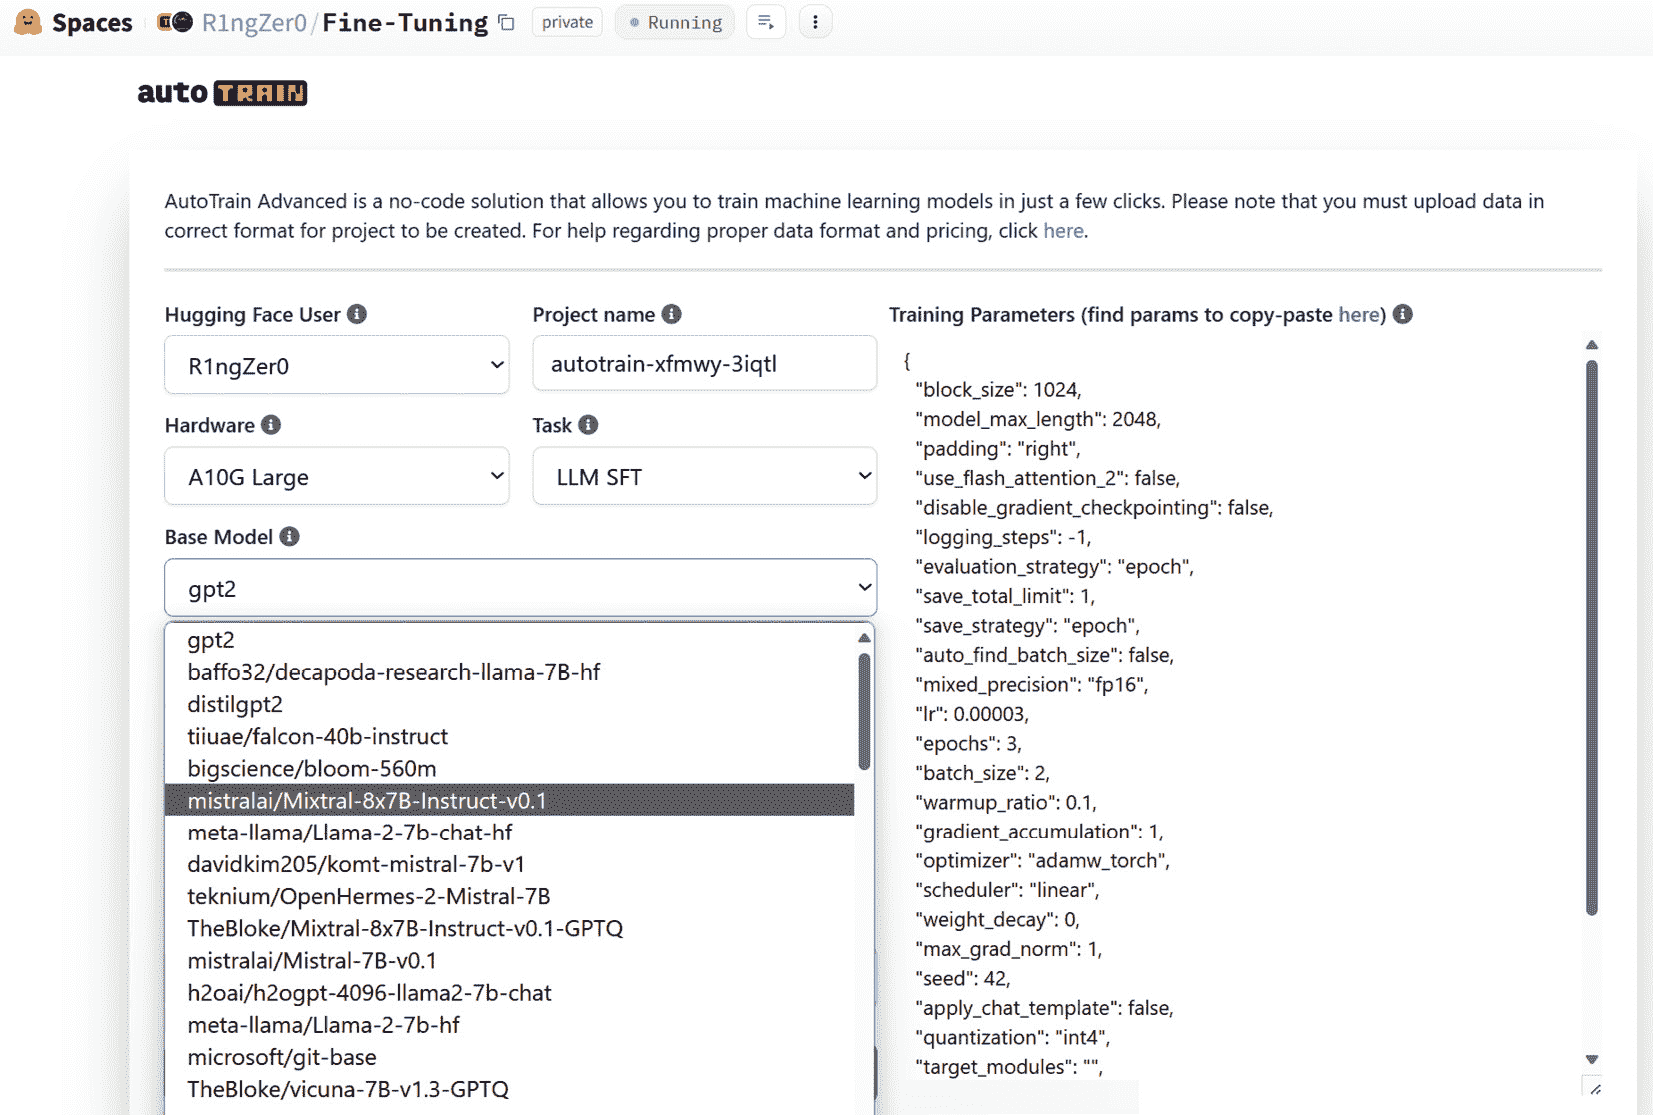1653x1115 pixels.
Task: Click the Spaces link in header
Action: click(x=92, y=22)
